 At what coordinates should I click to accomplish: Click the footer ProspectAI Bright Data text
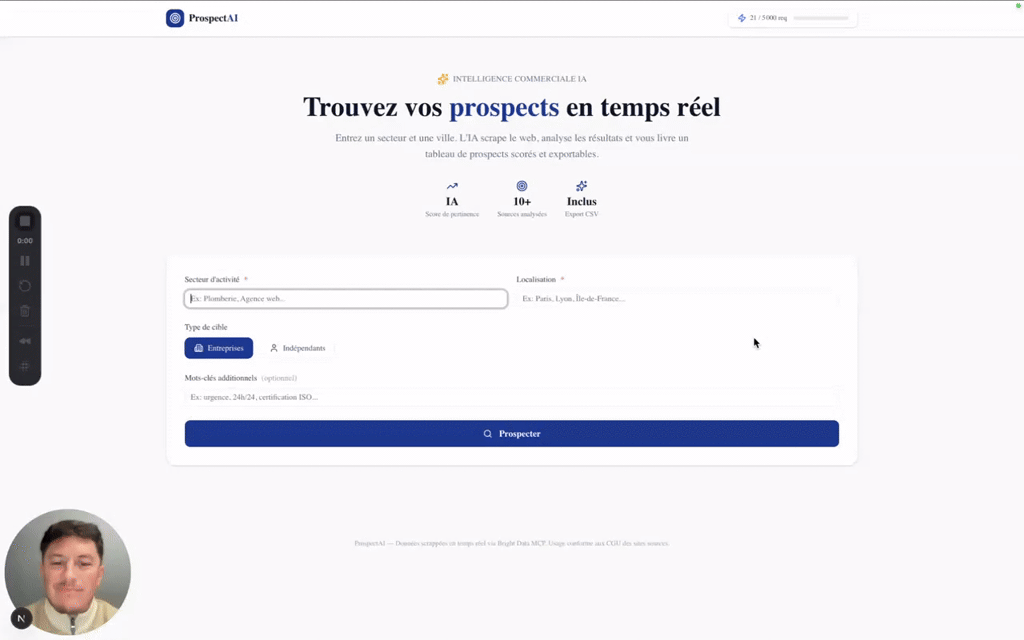tap(511, 543)
